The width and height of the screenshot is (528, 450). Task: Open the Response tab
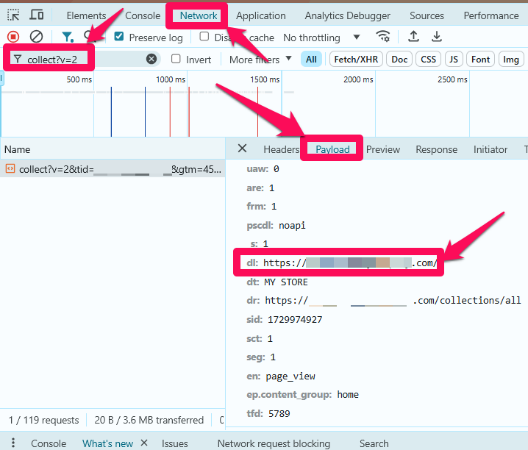coord(436,149)
